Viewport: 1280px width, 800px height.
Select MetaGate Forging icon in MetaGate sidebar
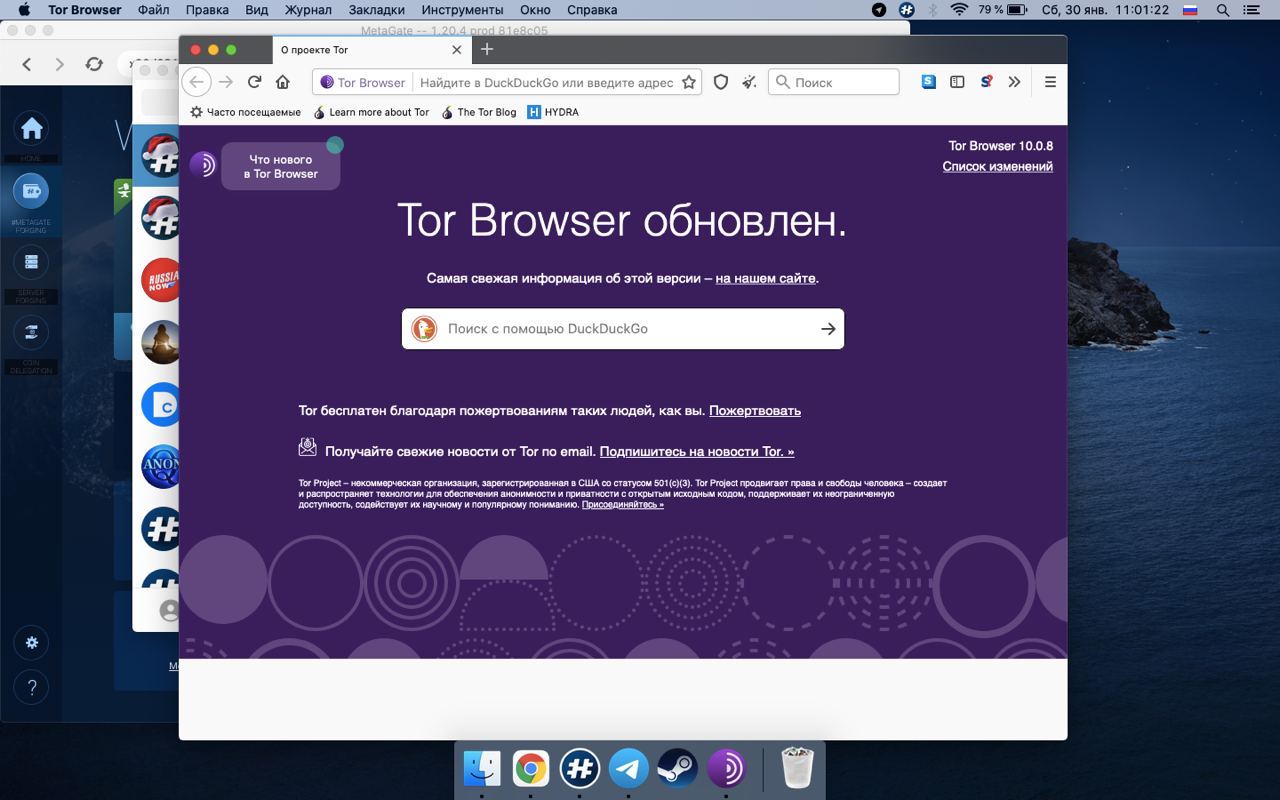coord(32,190)
